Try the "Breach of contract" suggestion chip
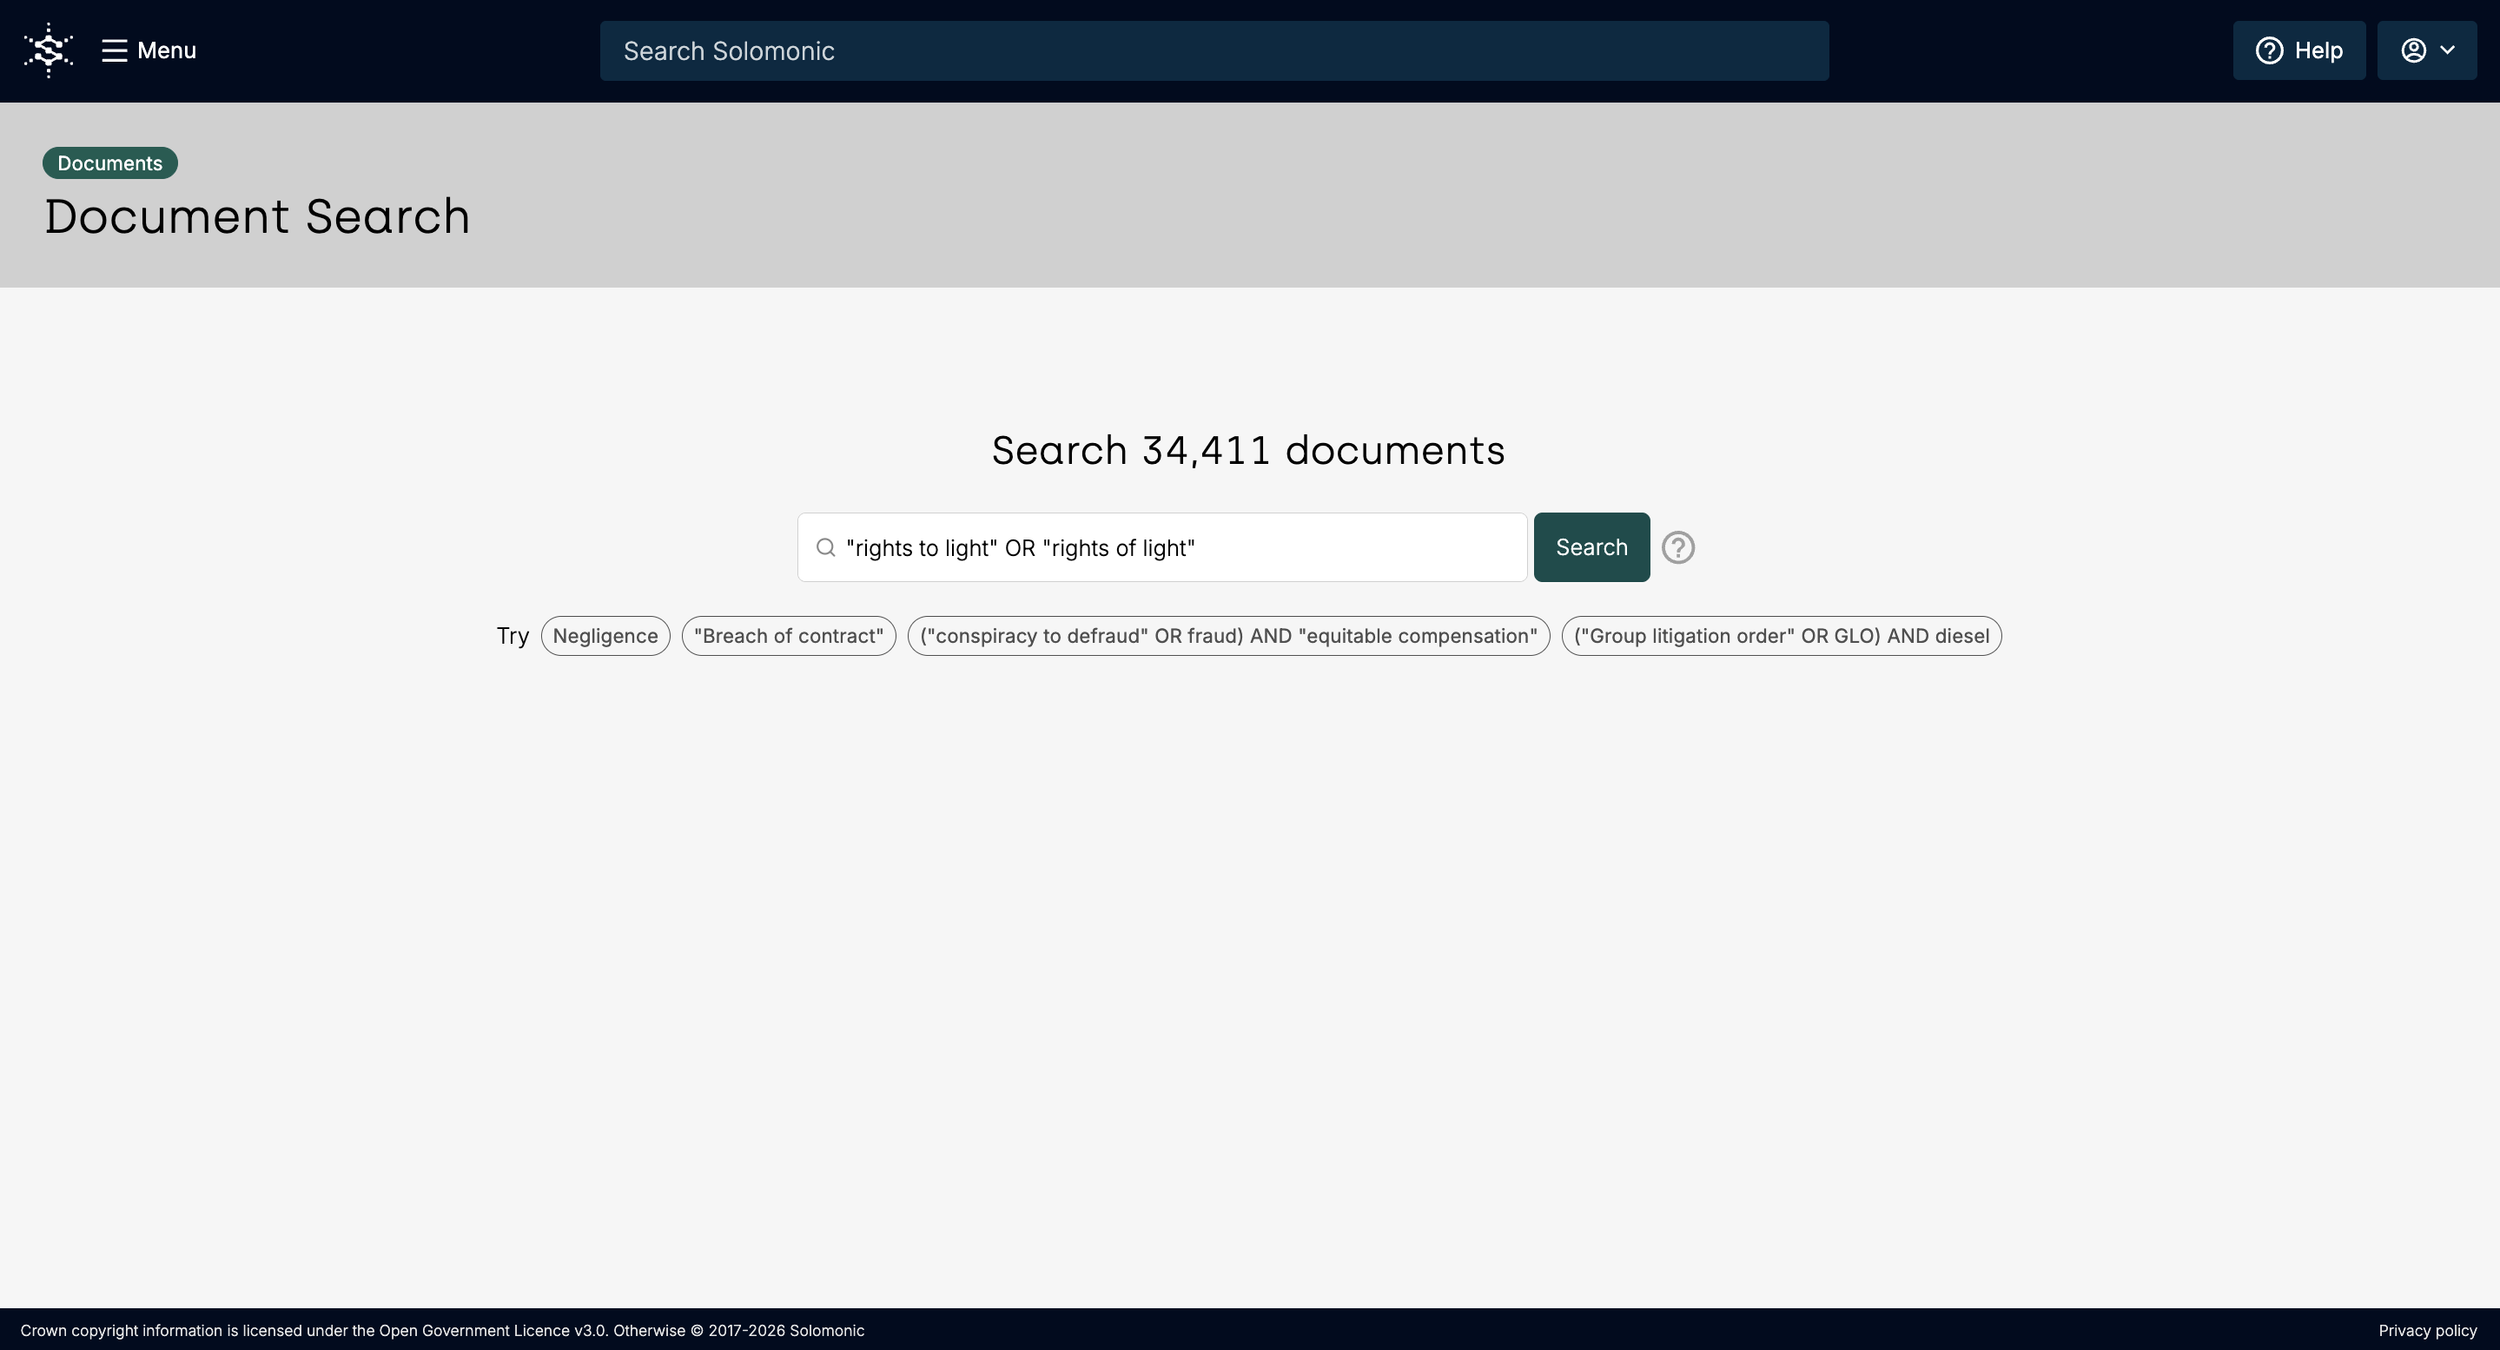The width and height of the screenshot is (2500, 1350). (x=788, y=636)
